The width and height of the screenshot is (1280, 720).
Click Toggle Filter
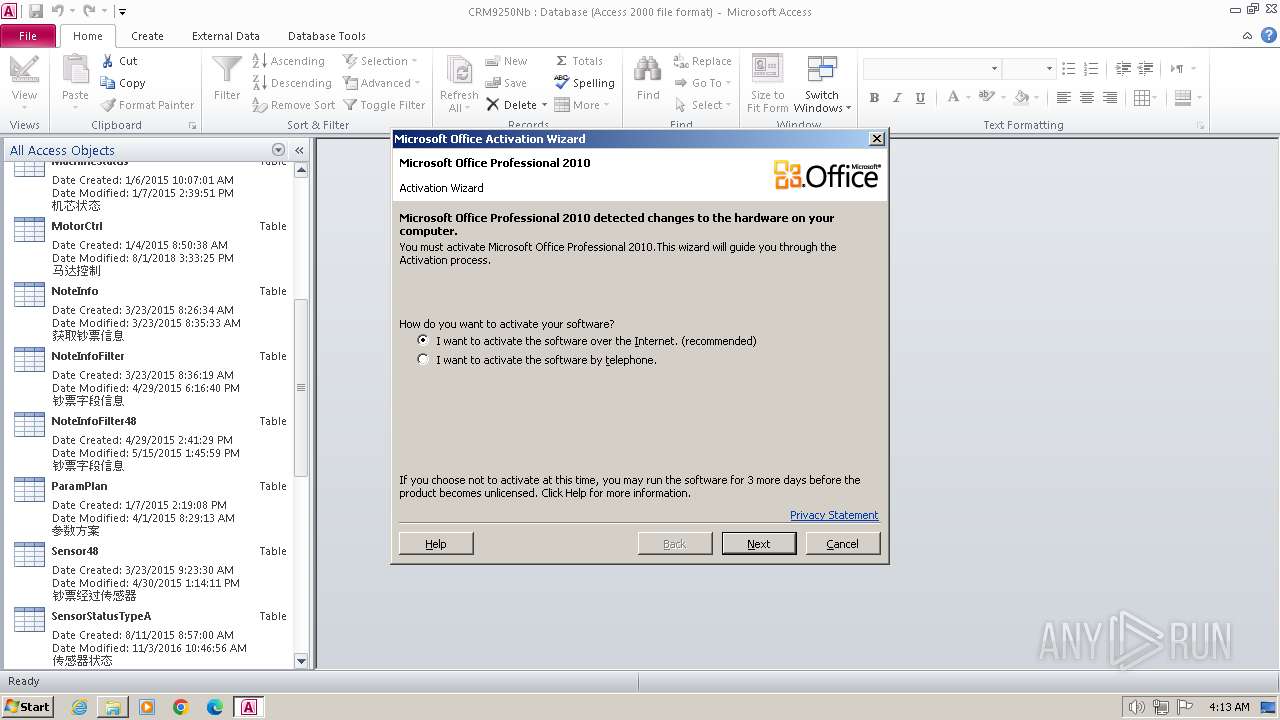point(384,105)
